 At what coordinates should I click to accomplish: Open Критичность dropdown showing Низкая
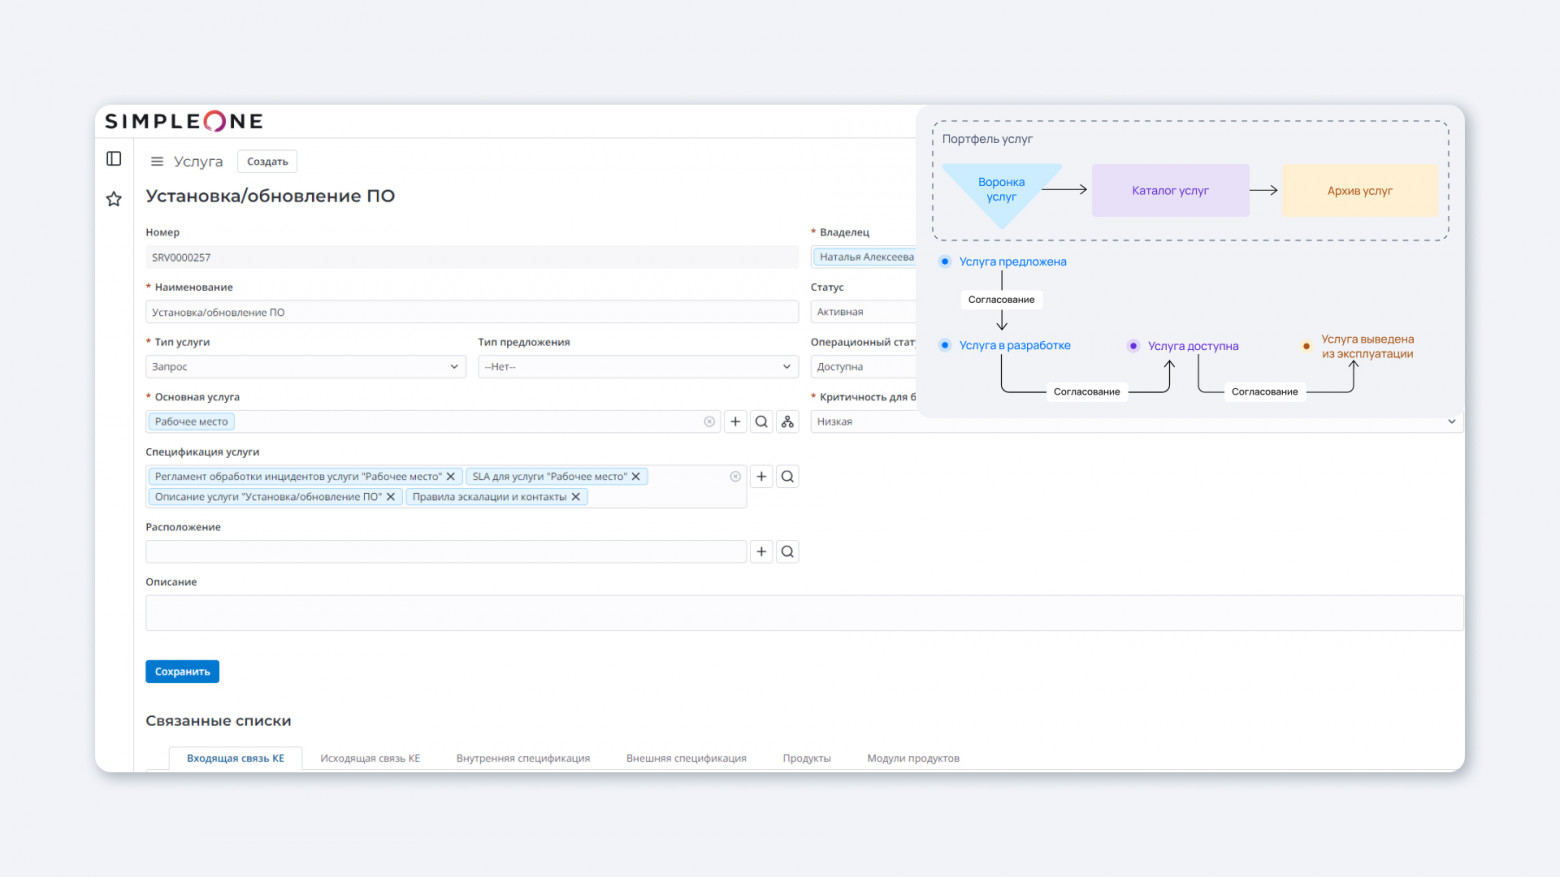click(1136, 422)
